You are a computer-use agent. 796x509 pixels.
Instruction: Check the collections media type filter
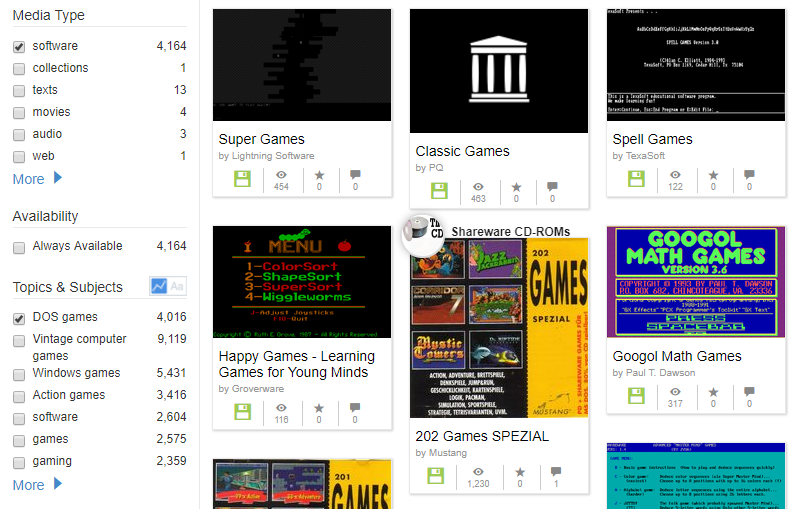point(19,69)
